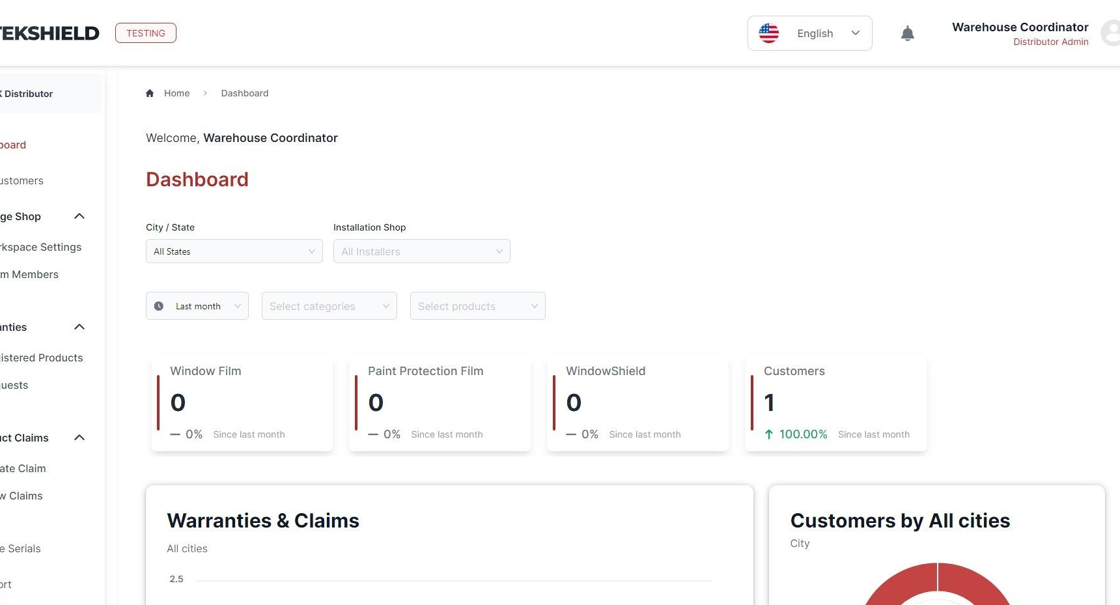
Task: Click the City / State filter label
Action: (x=170, y=227)
